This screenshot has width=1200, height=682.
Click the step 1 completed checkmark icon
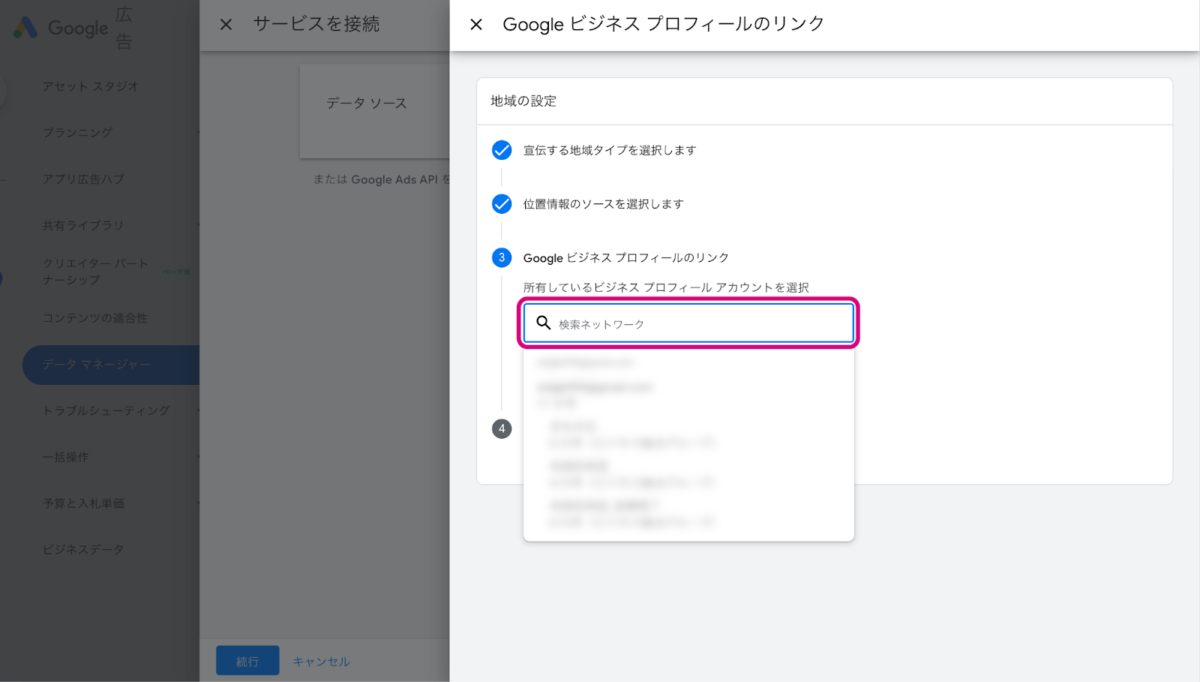502,150
